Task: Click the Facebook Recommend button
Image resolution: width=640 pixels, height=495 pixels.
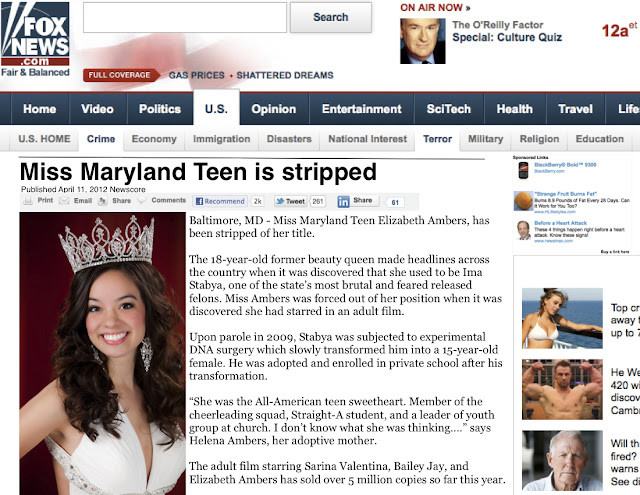Action: (x=220, y=201)
